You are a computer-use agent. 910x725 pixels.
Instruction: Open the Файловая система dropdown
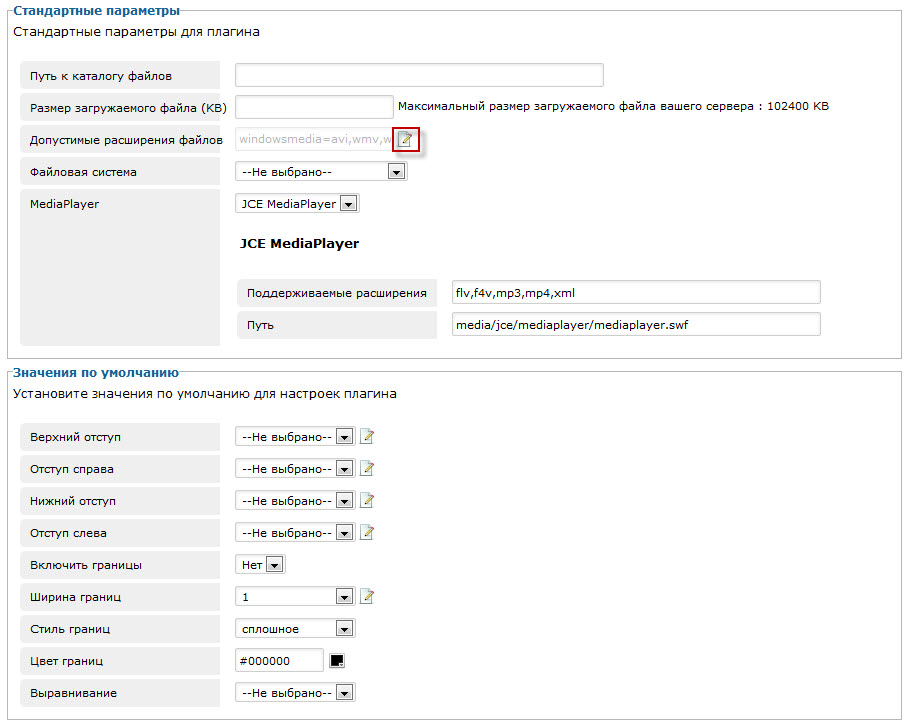(321, 172)
